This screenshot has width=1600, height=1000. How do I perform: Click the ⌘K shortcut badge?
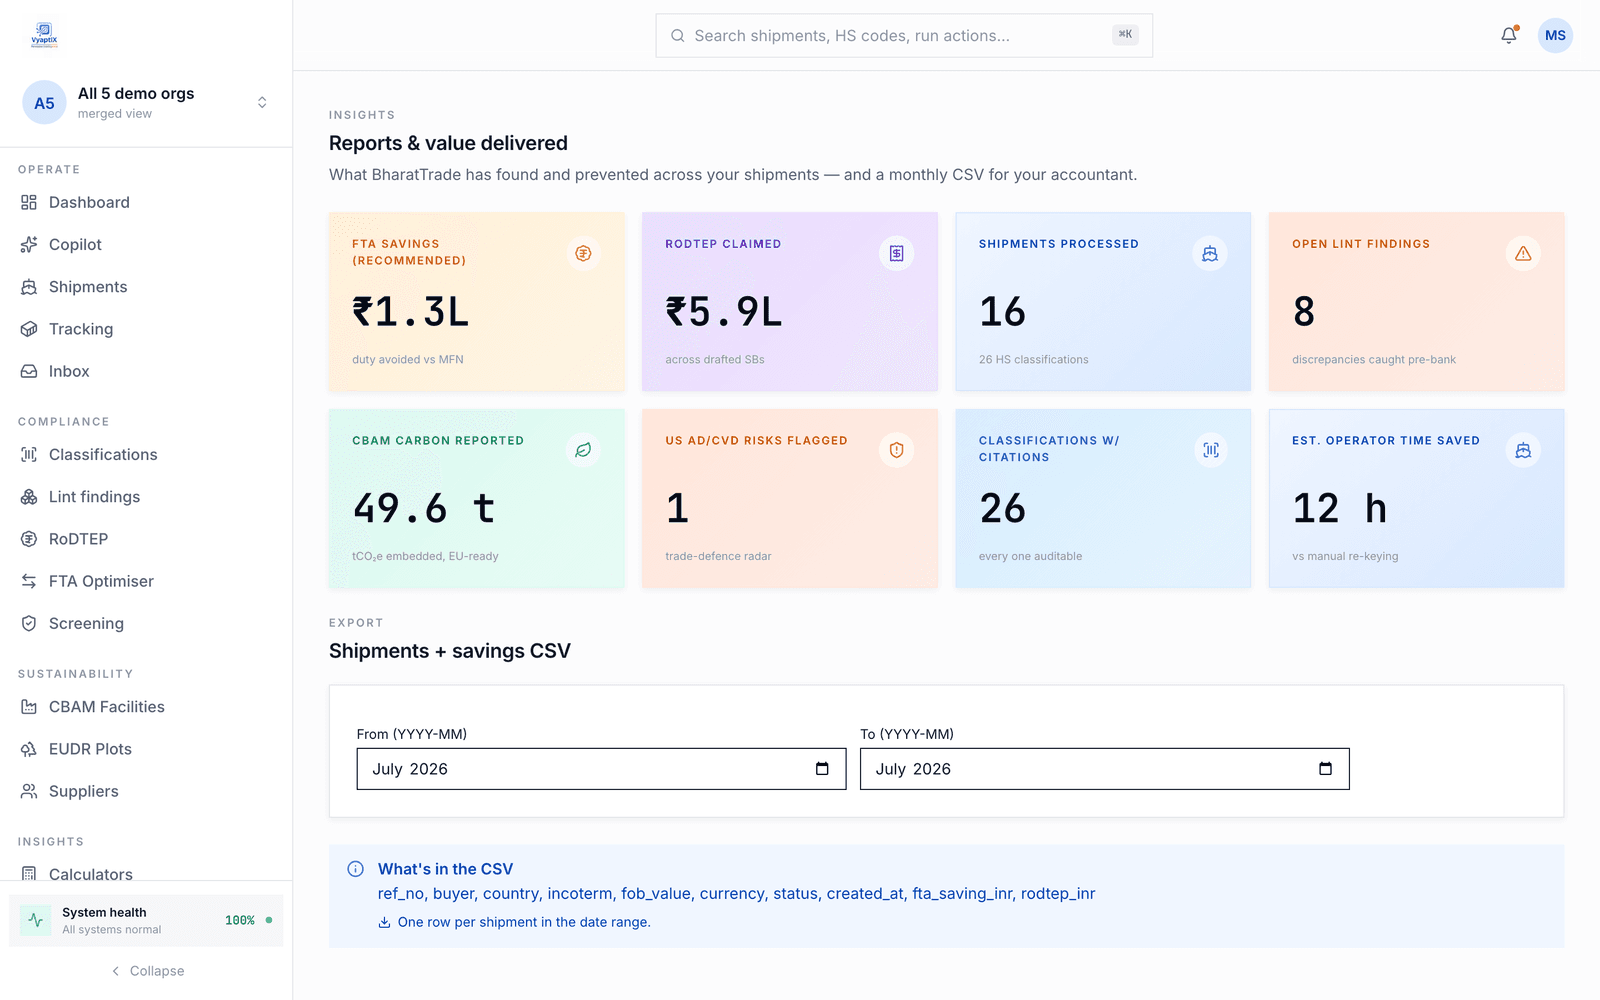point(1125,34)
